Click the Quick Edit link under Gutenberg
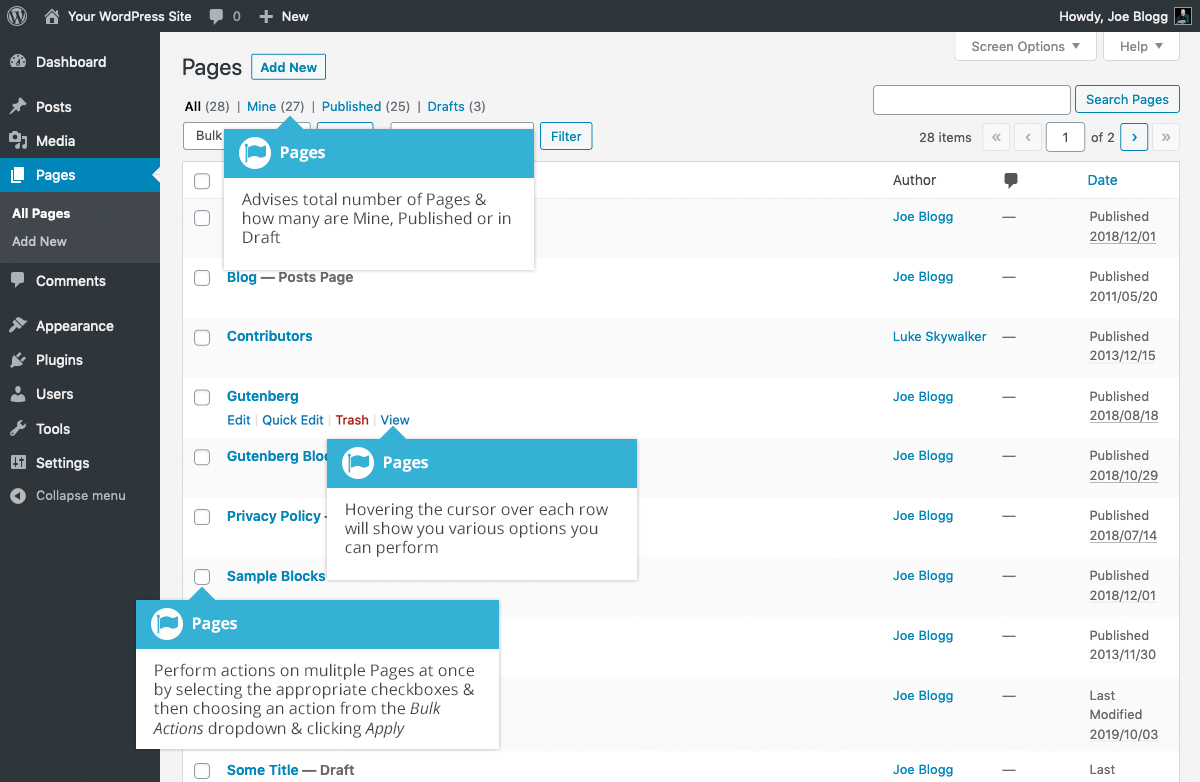Screen dimensions: 1200x782 point(293,420)
